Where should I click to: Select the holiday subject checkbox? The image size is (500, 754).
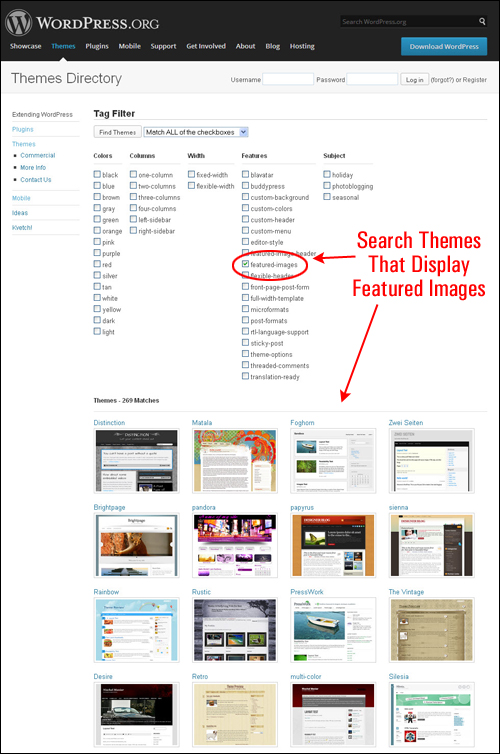[327, 174]
